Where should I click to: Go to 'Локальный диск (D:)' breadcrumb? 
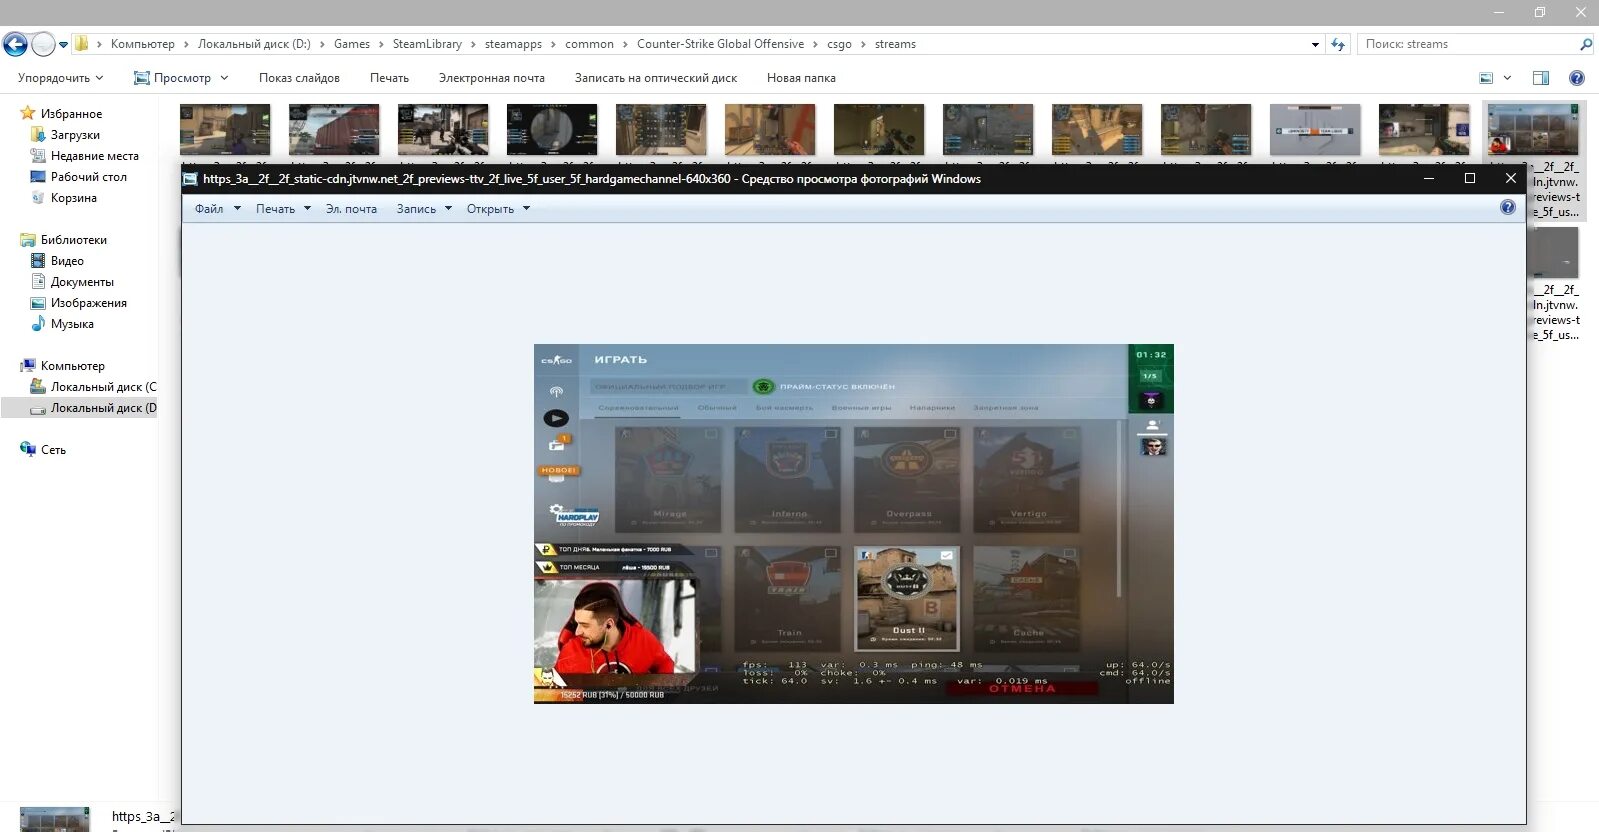tap(254, 44)
